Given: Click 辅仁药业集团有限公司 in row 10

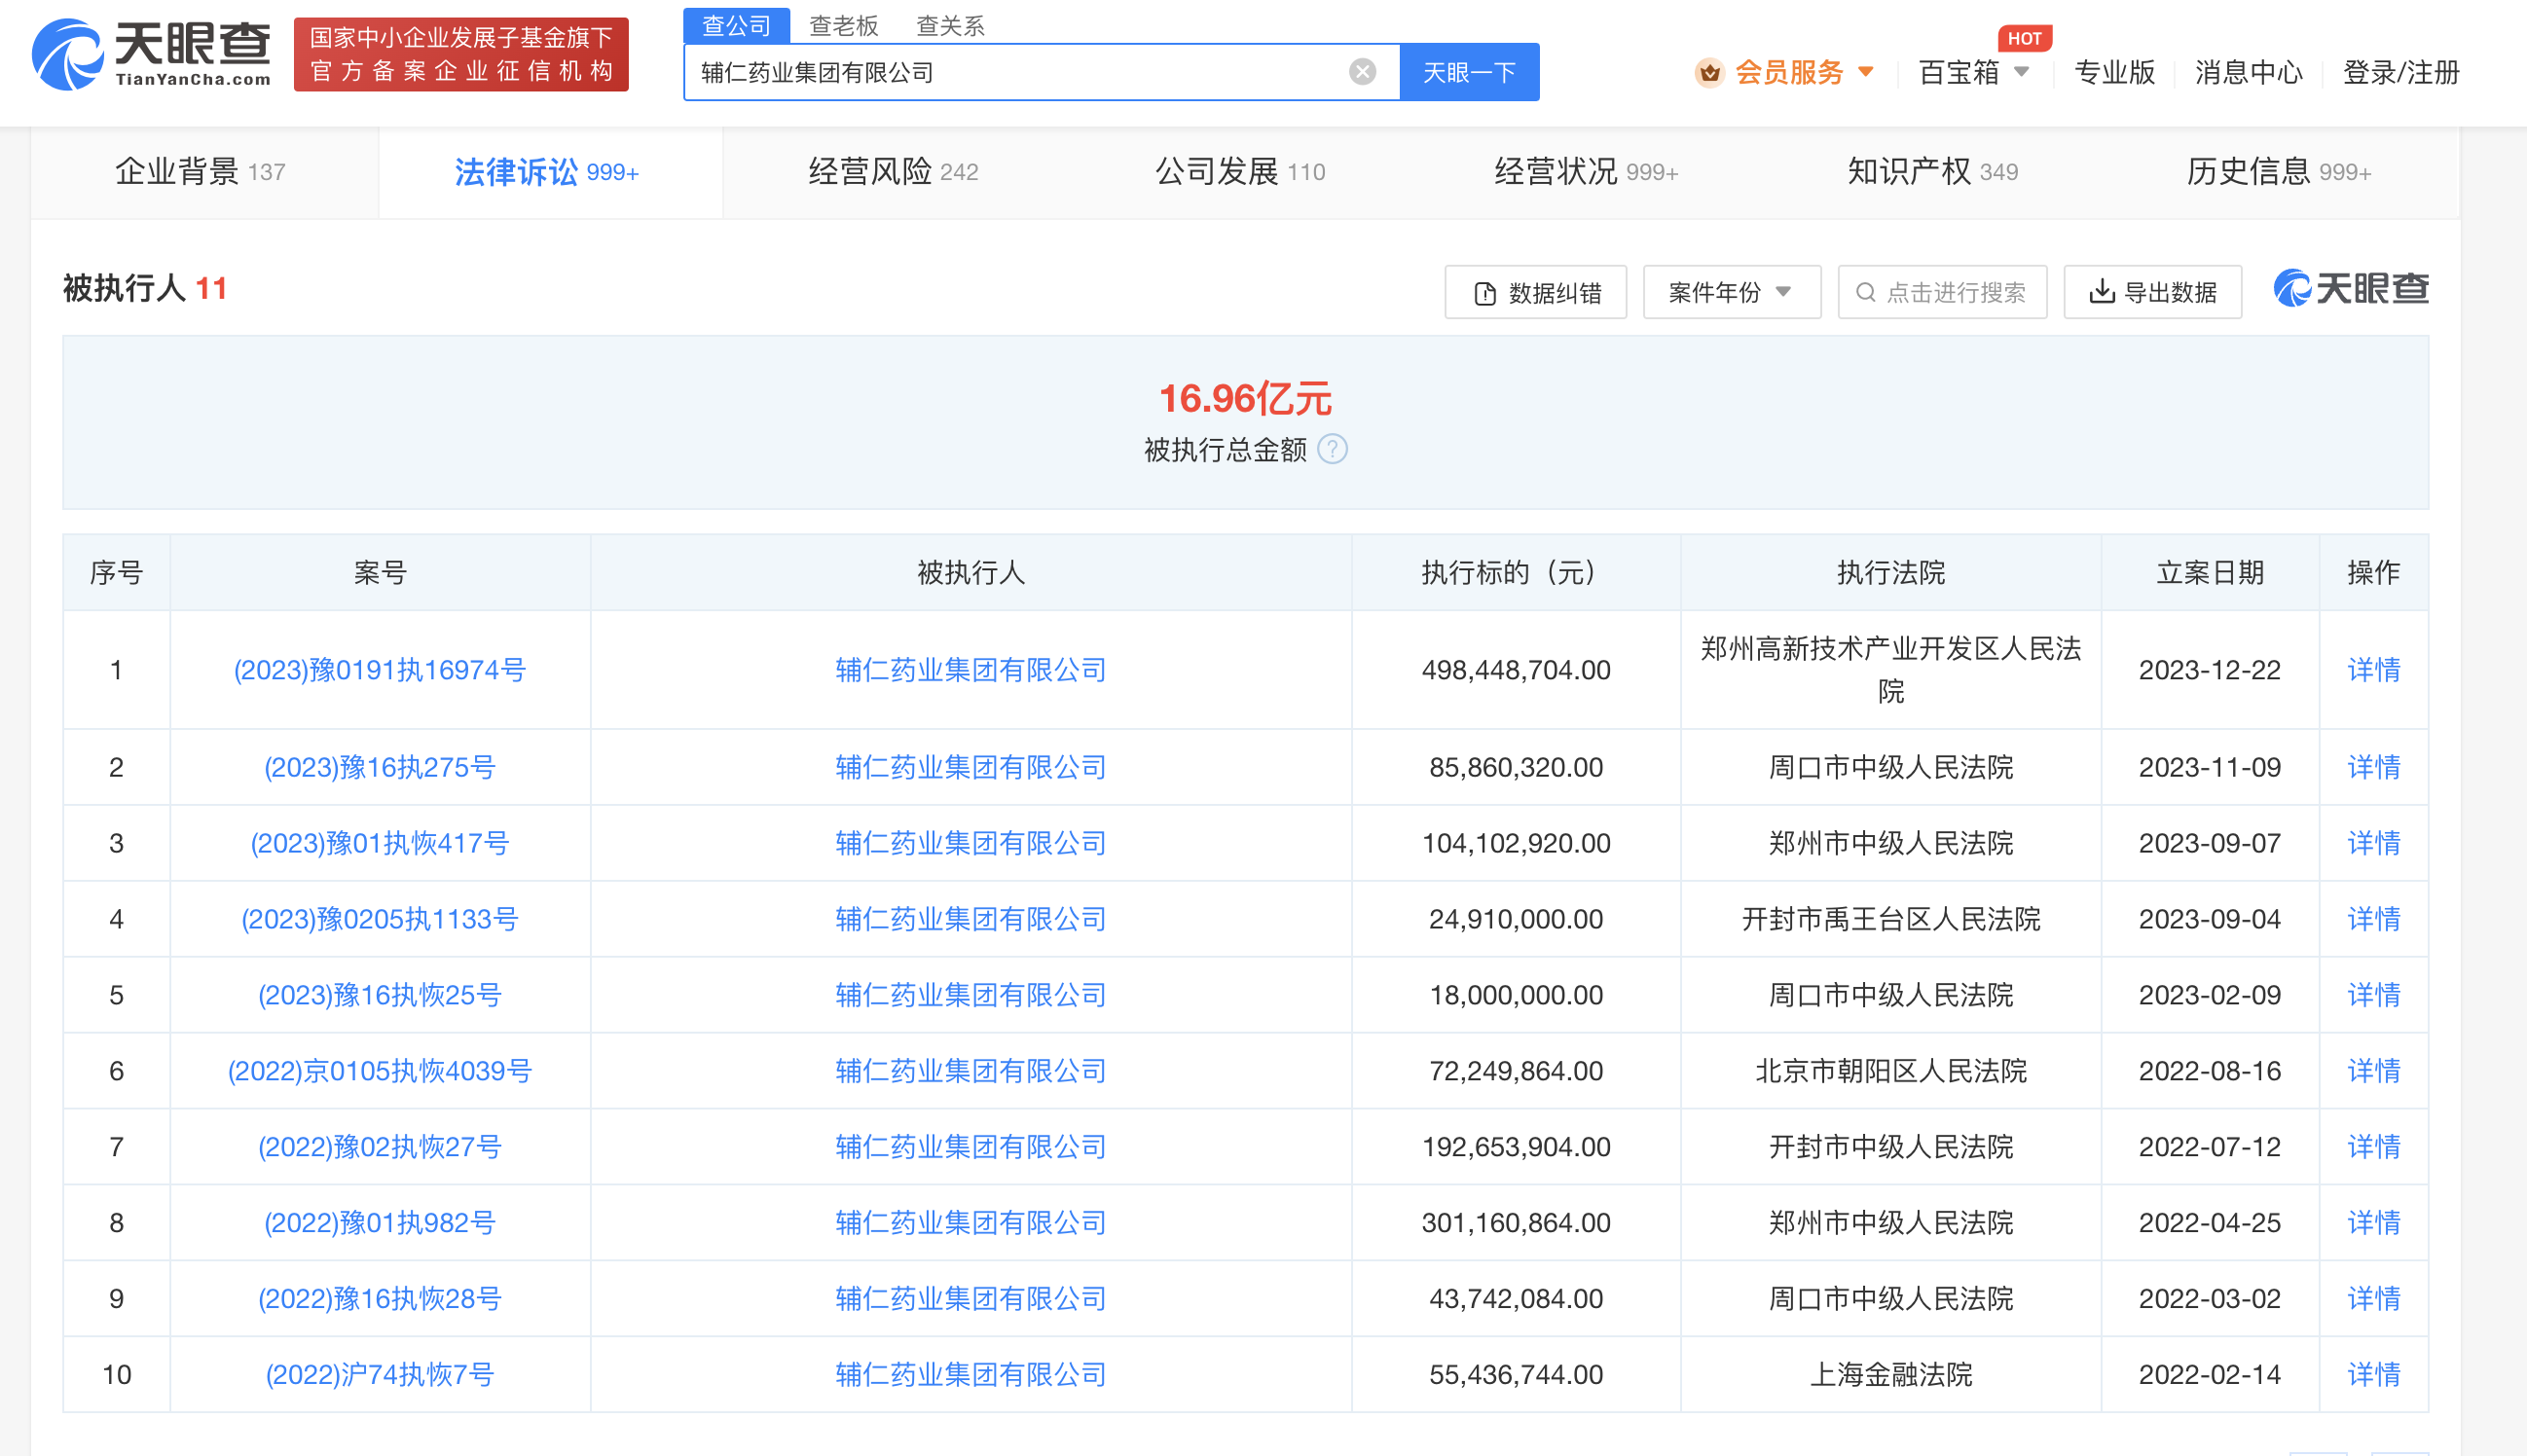Looking at the screenshot, I should tap(971, 1375).
